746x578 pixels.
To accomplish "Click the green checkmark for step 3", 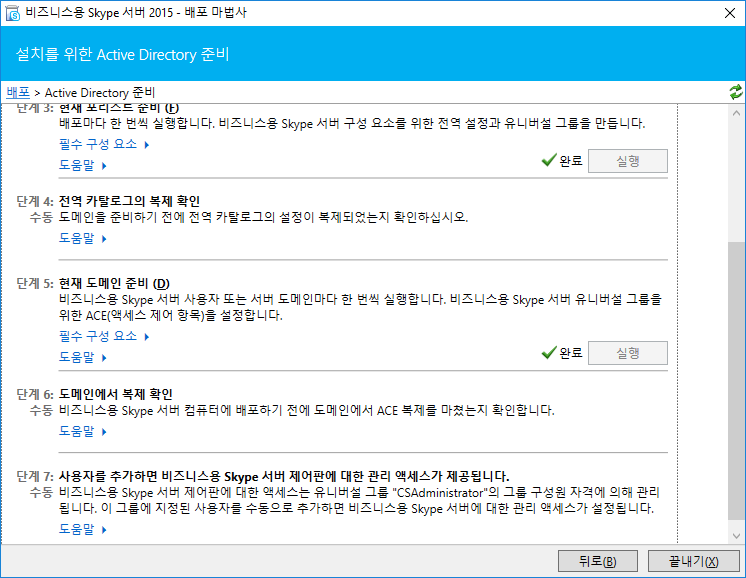I will click(549, 160).
